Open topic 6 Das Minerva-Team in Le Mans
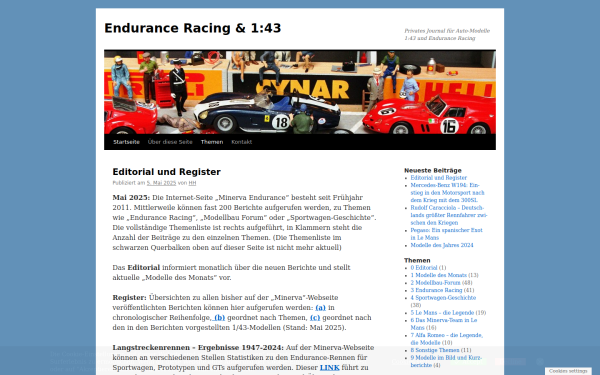600x375 pixels. 444,324
